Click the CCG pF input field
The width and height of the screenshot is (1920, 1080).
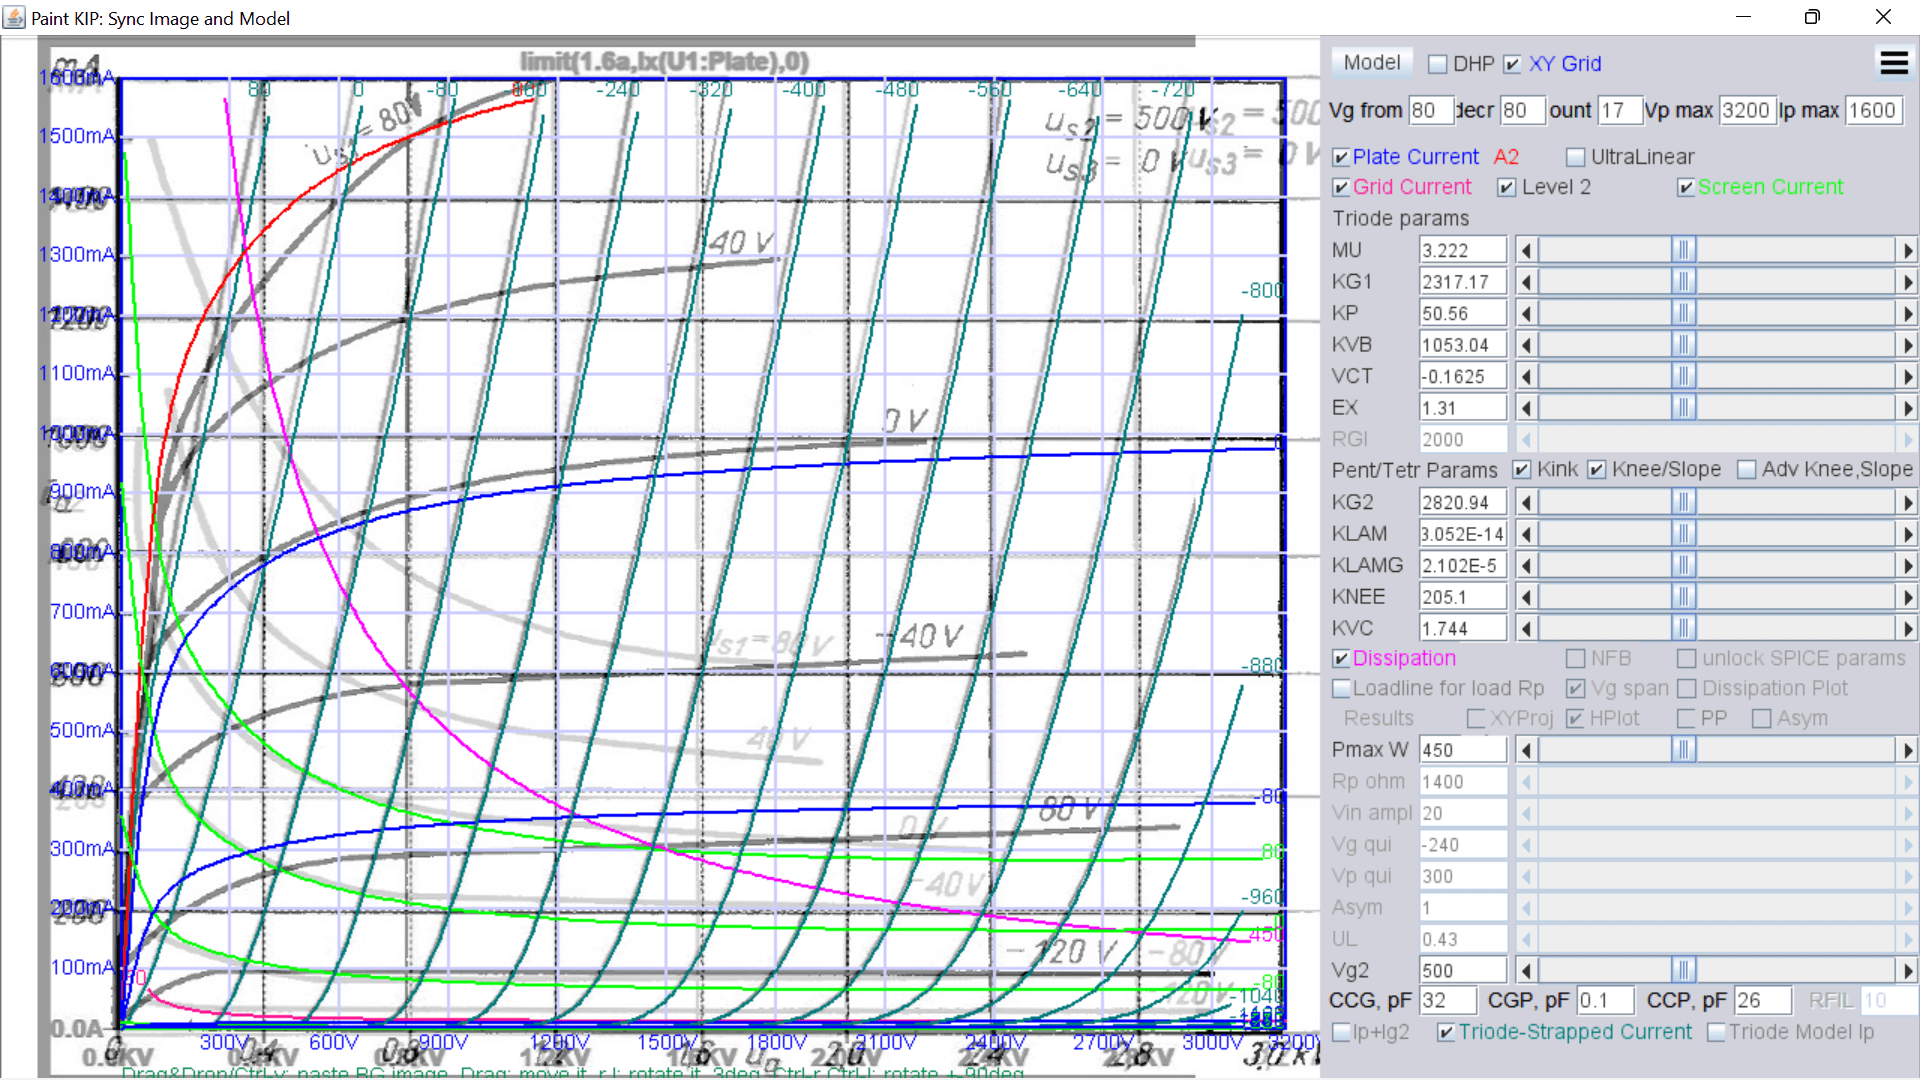(x=1448, y=1001)
